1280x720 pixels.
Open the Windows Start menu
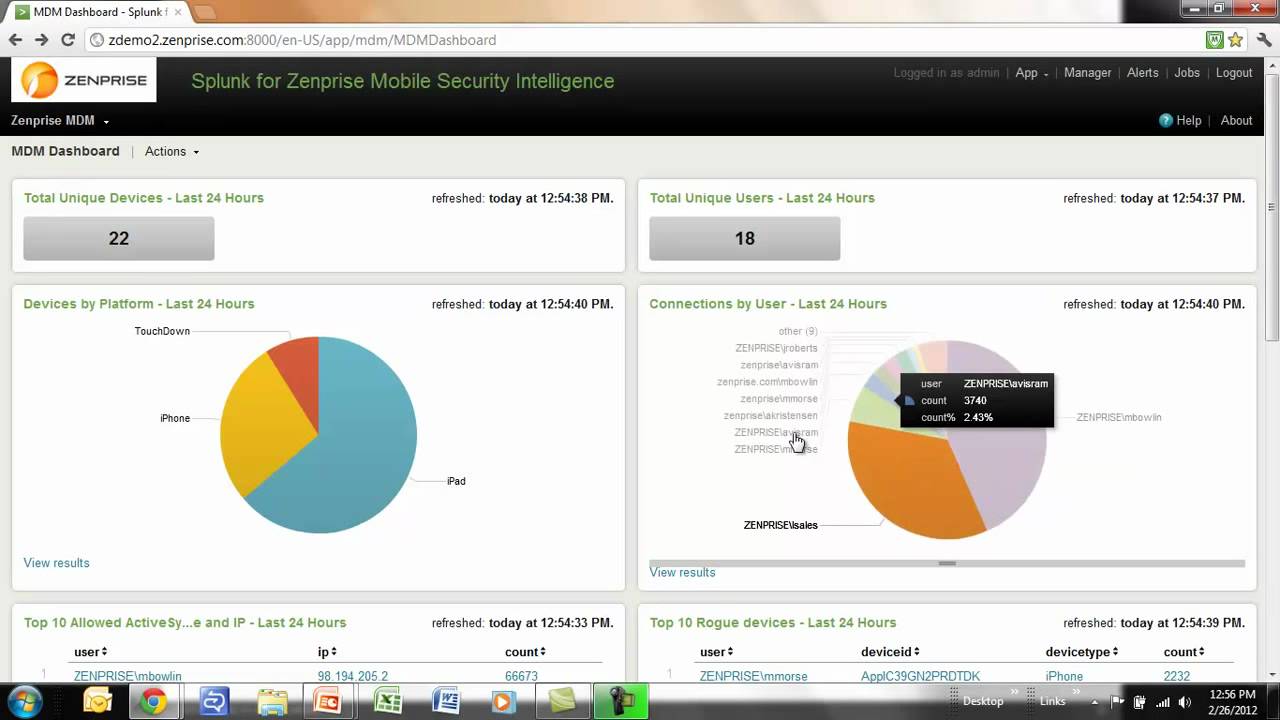coord(23,701)
